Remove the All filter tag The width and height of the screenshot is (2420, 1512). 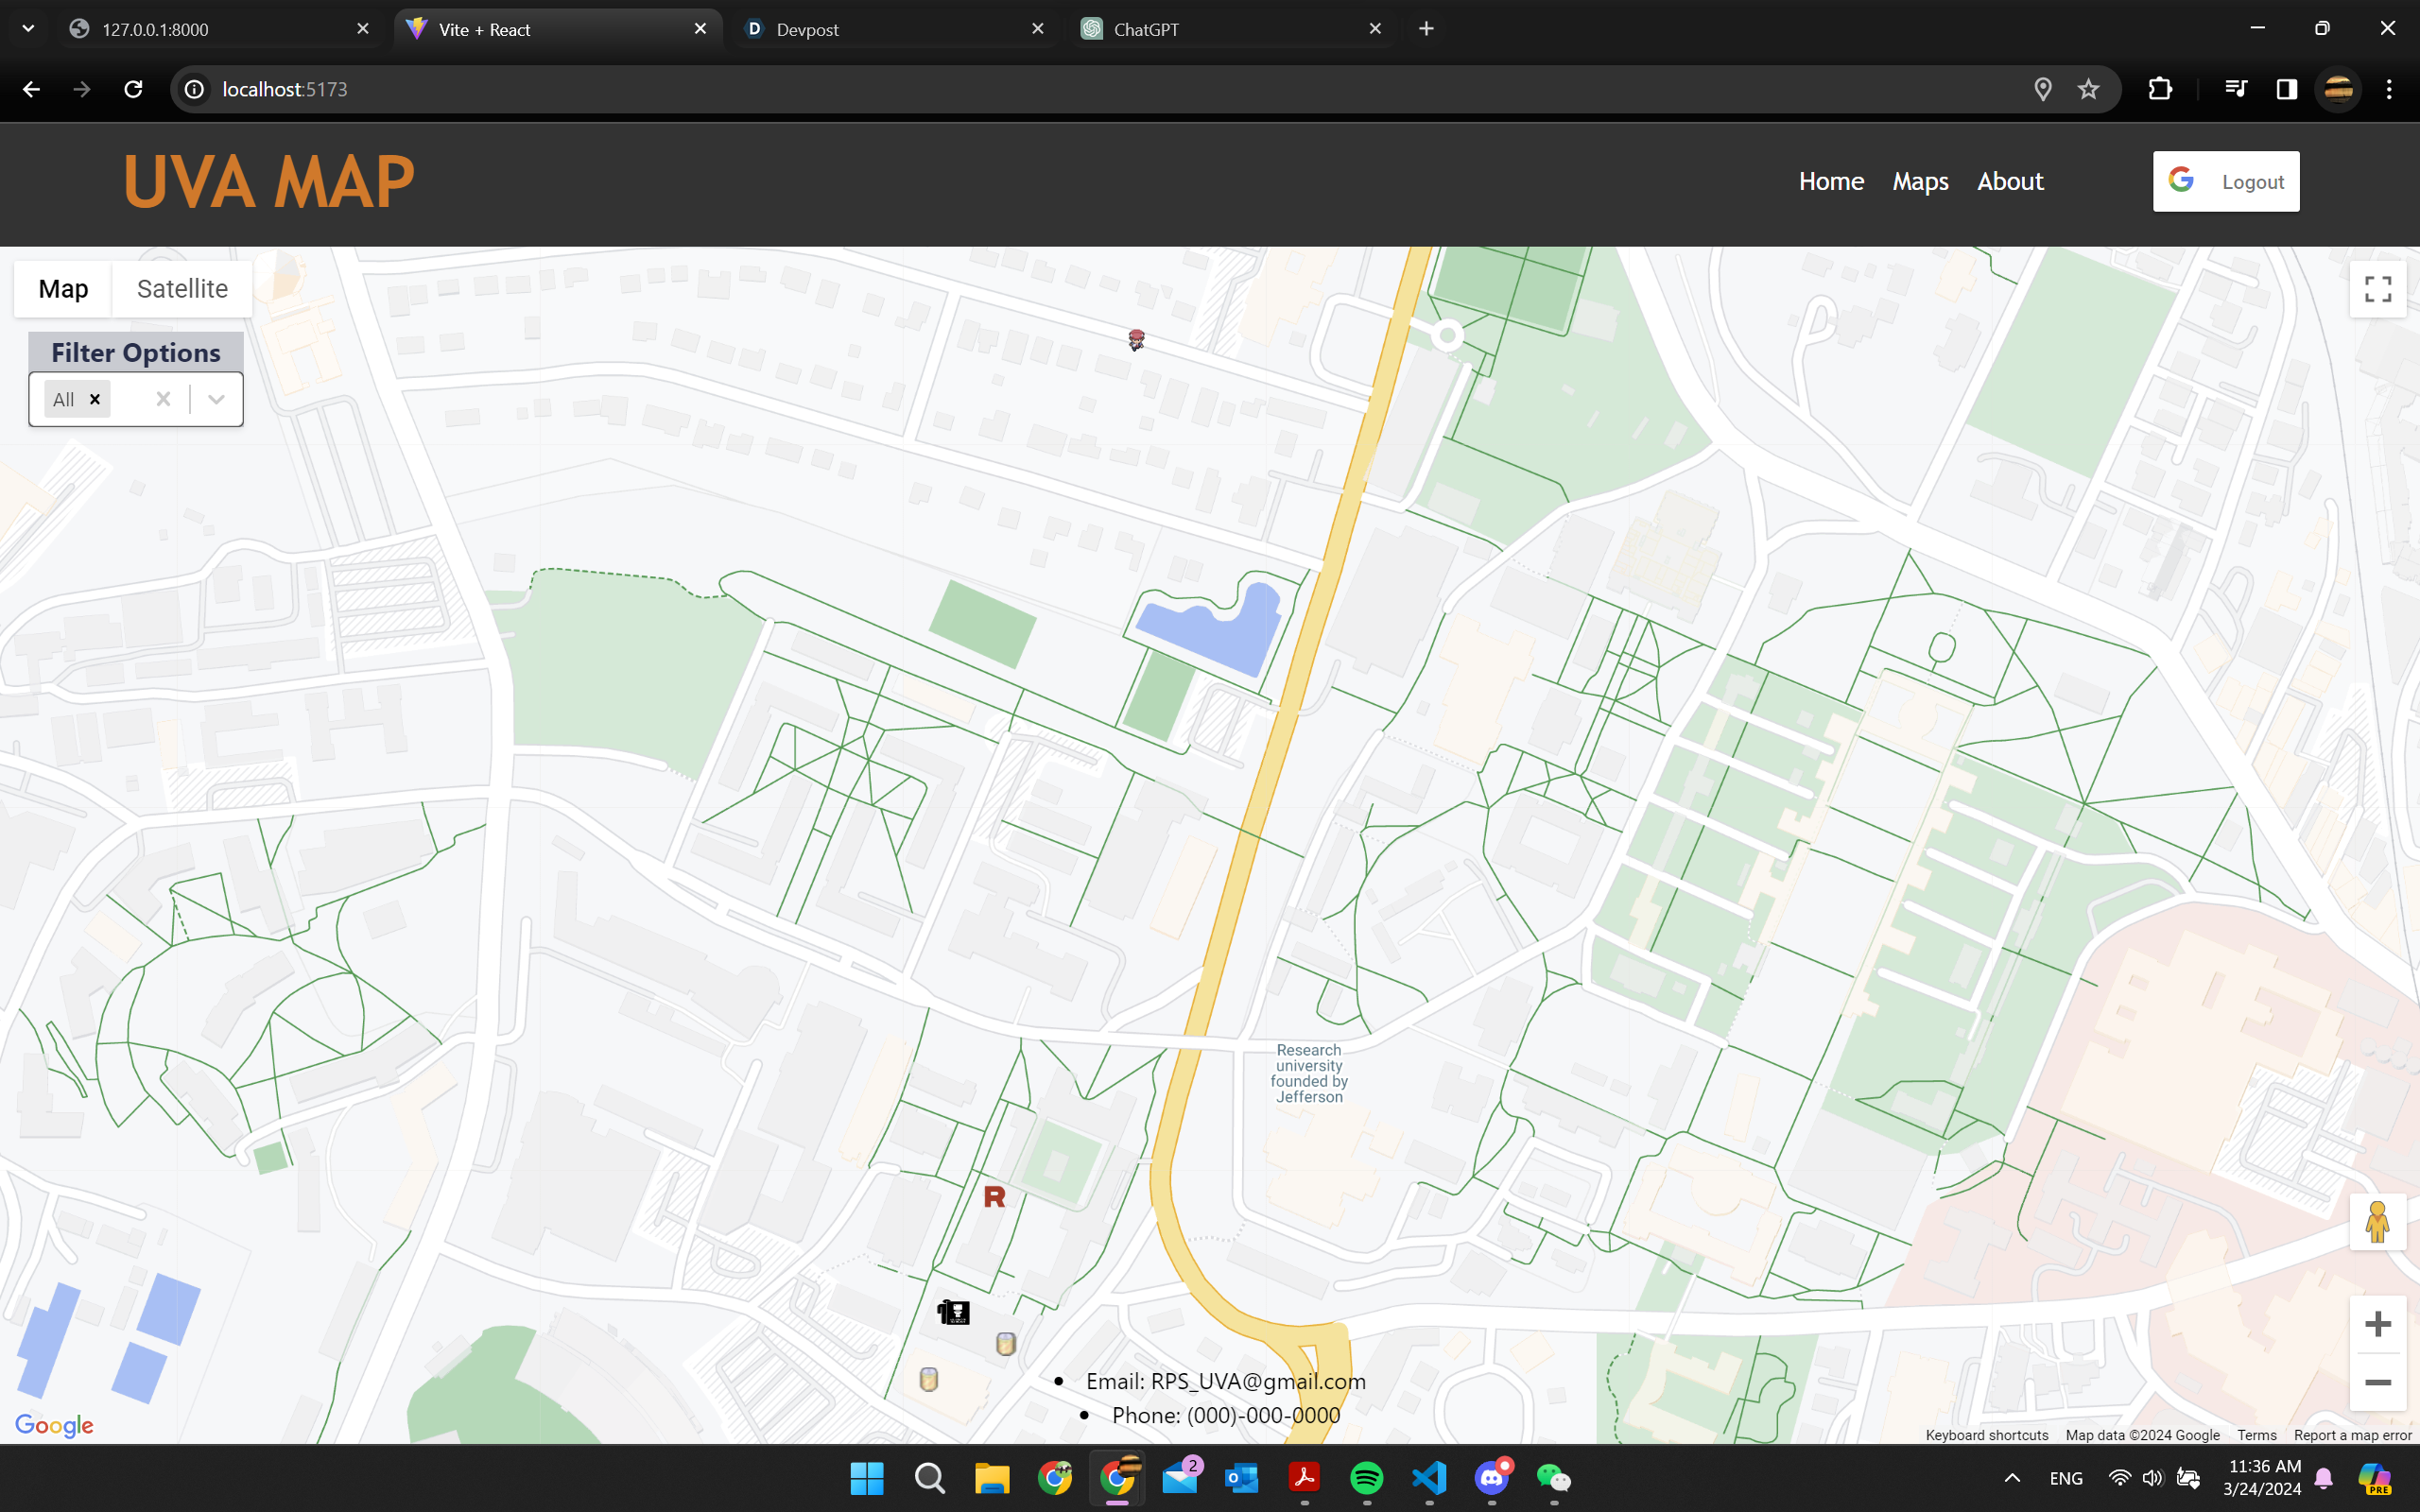point(95,400)
